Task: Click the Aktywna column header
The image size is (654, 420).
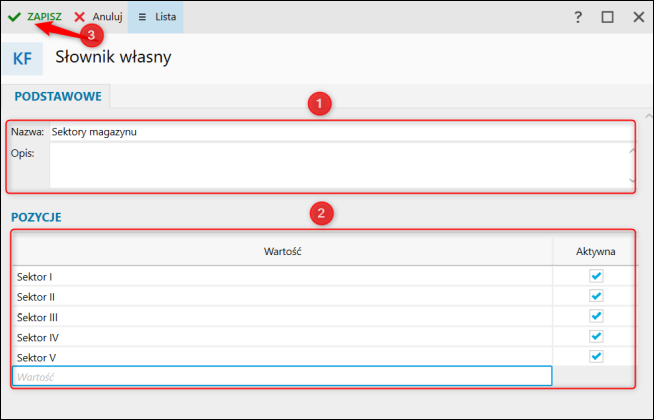Action: [596, 251]
